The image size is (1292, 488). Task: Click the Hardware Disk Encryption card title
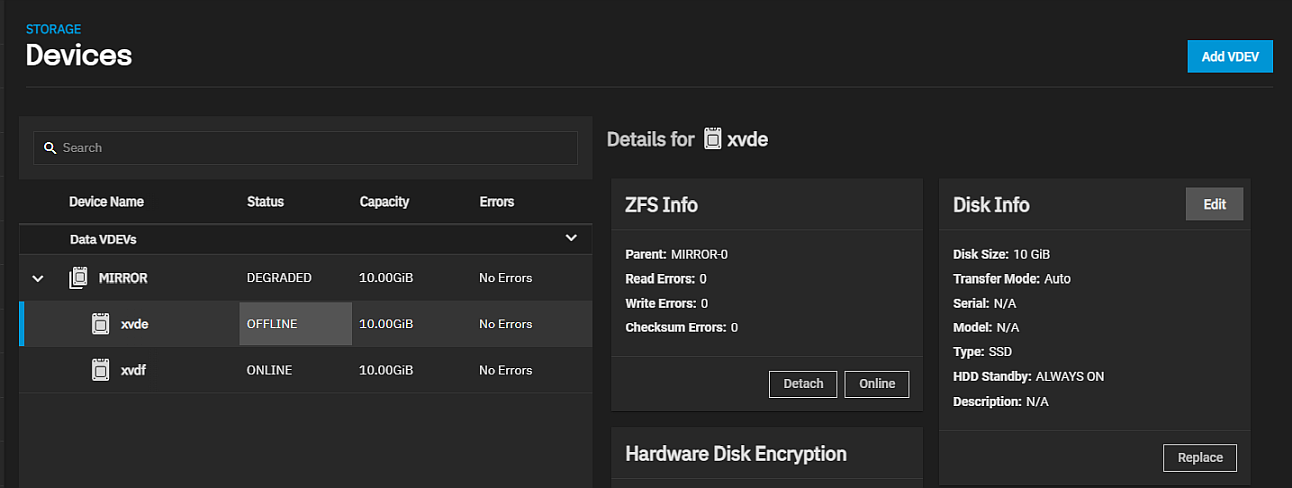pos(735,454)
